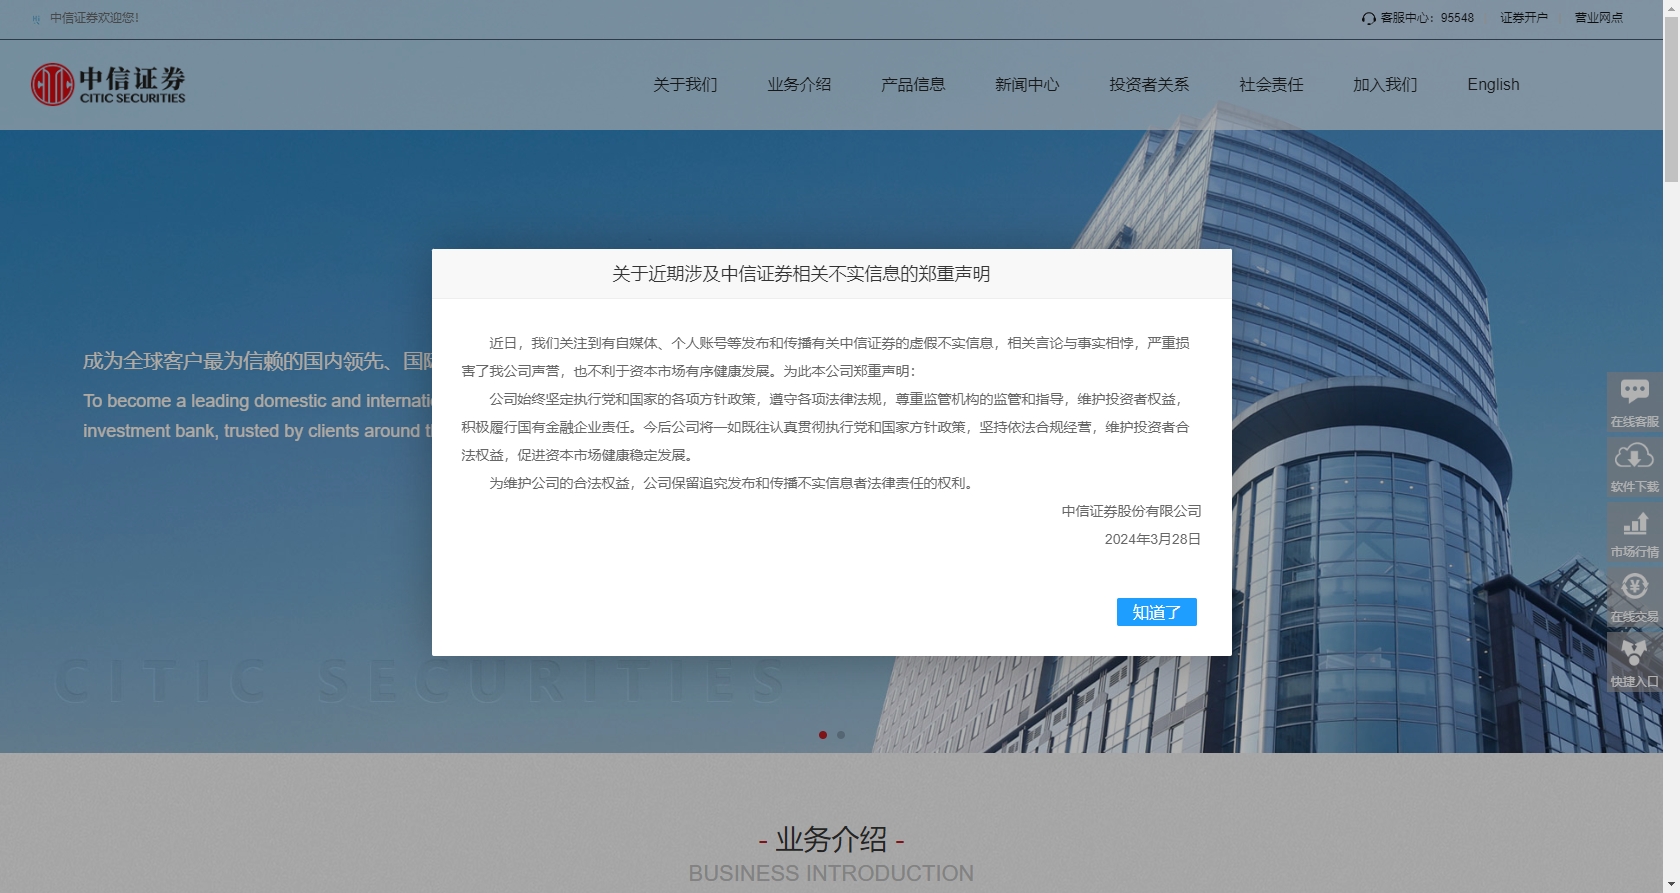Viewport: 1680px width, 893px height.
Task: Open the 关于我们 menu
Action: click(685, 85)
